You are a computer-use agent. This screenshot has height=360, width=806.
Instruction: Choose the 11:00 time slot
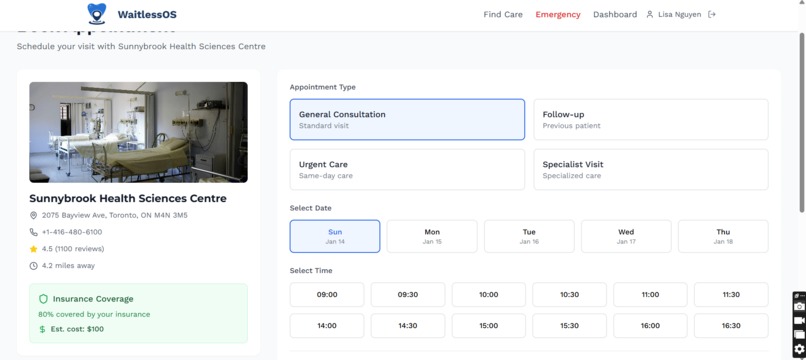click(650, 295)
